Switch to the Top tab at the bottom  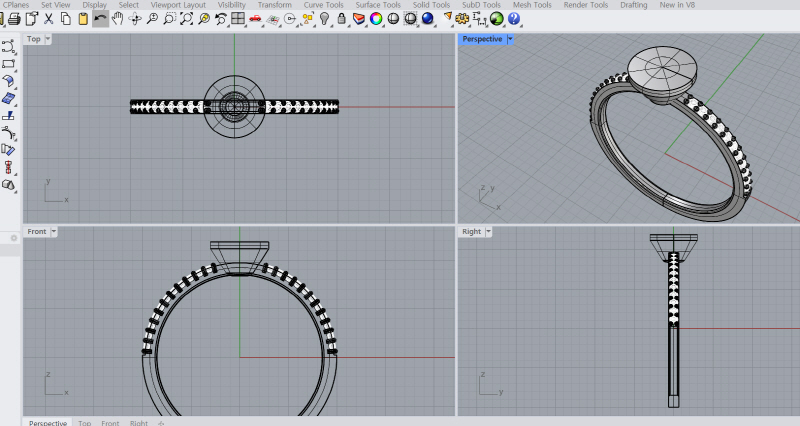[x=85, y=423]
